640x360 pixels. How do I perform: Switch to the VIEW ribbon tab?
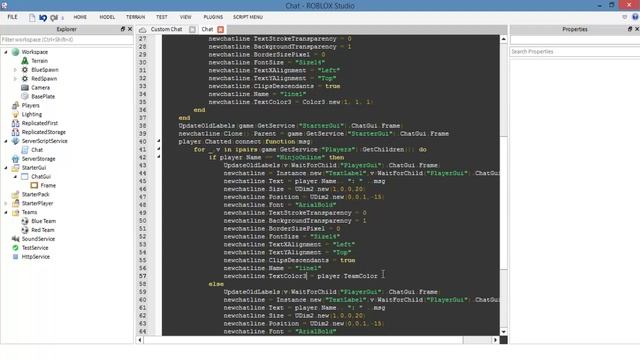click(185, 17)
